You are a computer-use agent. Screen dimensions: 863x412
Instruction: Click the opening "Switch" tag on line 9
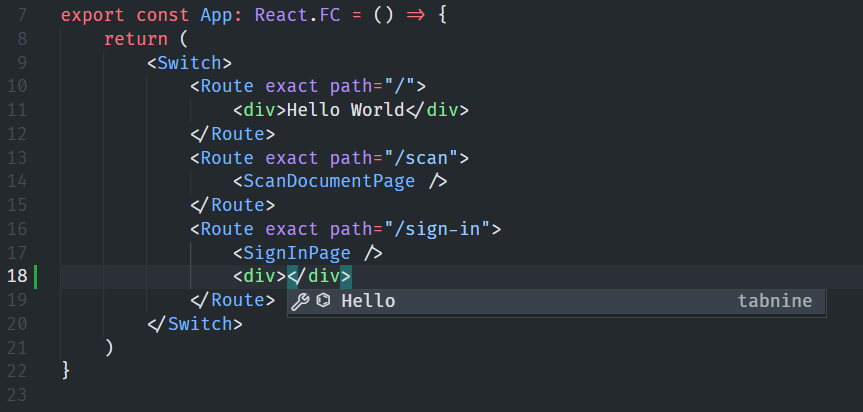[x=190, y=63]
